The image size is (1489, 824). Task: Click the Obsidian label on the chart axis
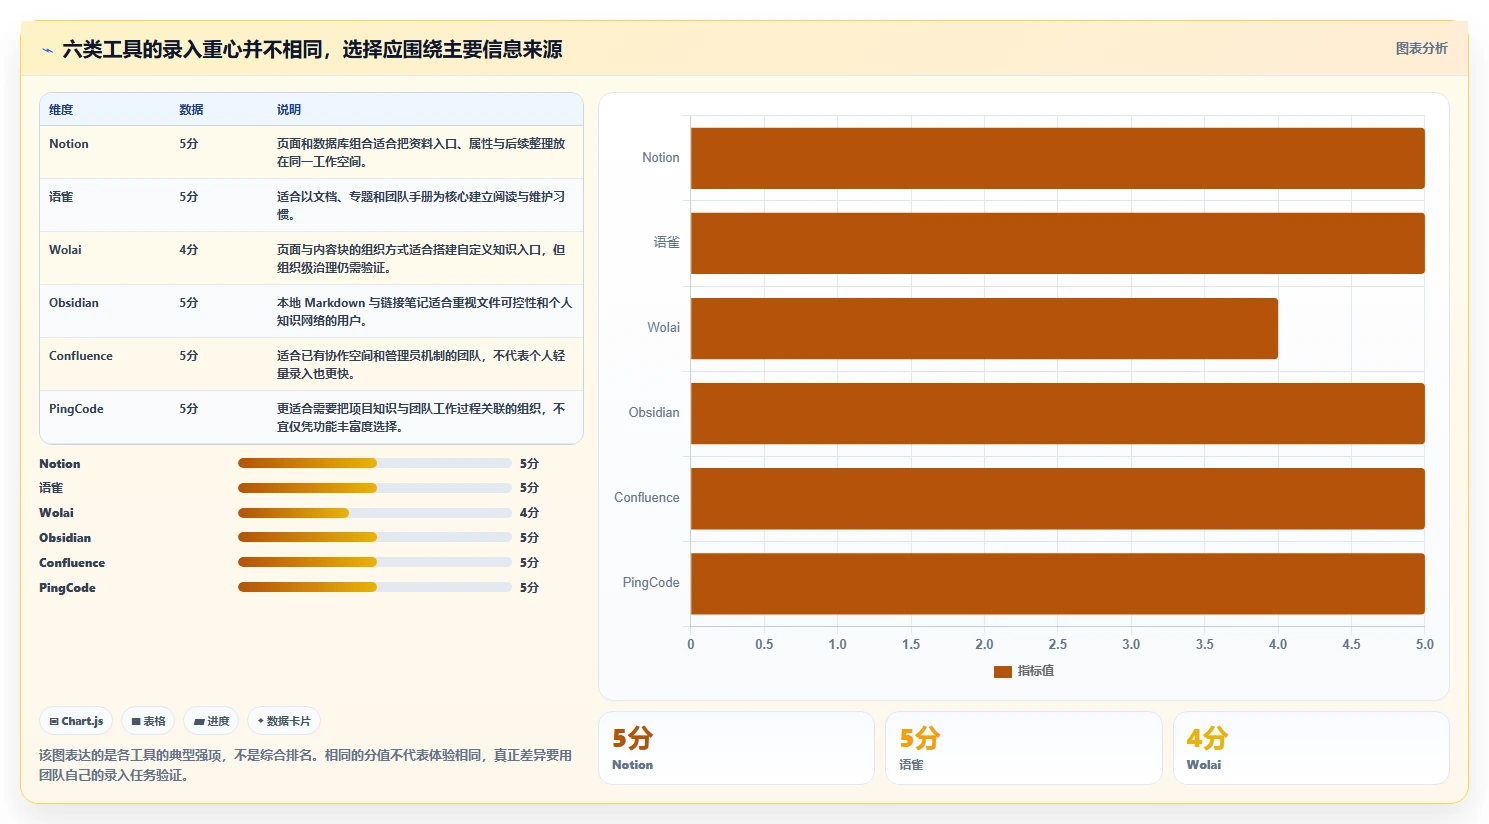(x=654, y=413)
